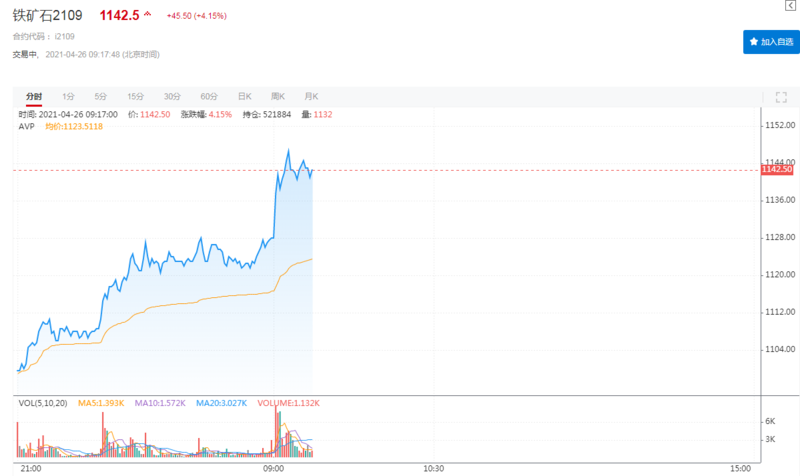The image size is (800, 476).
Task: Open the 30分 chart tab
Action: click(x=172, y=96)
